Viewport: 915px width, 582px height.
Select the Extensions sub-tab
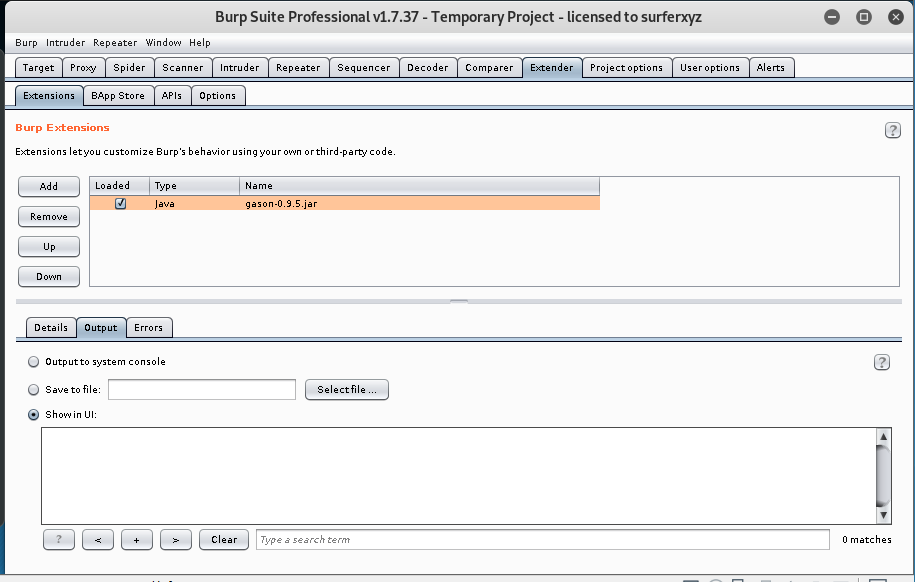[49, 96]
